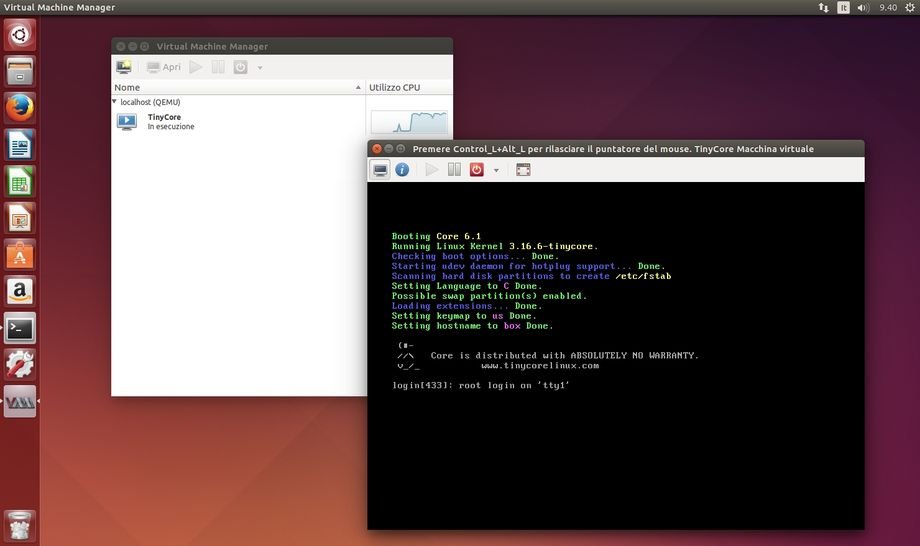Click the TinyCore CPU usage graph
The image size is (920, 546).
click(409, 122)
